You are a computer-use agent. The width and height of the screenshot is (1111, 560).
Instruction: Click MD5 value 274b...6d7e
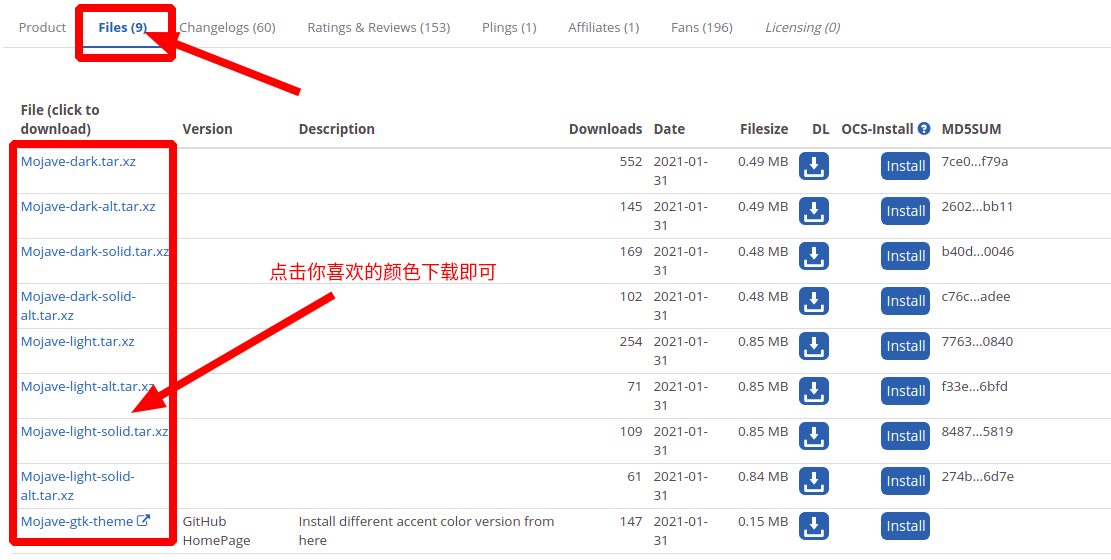pyautogui.click(x=977, y=476)
